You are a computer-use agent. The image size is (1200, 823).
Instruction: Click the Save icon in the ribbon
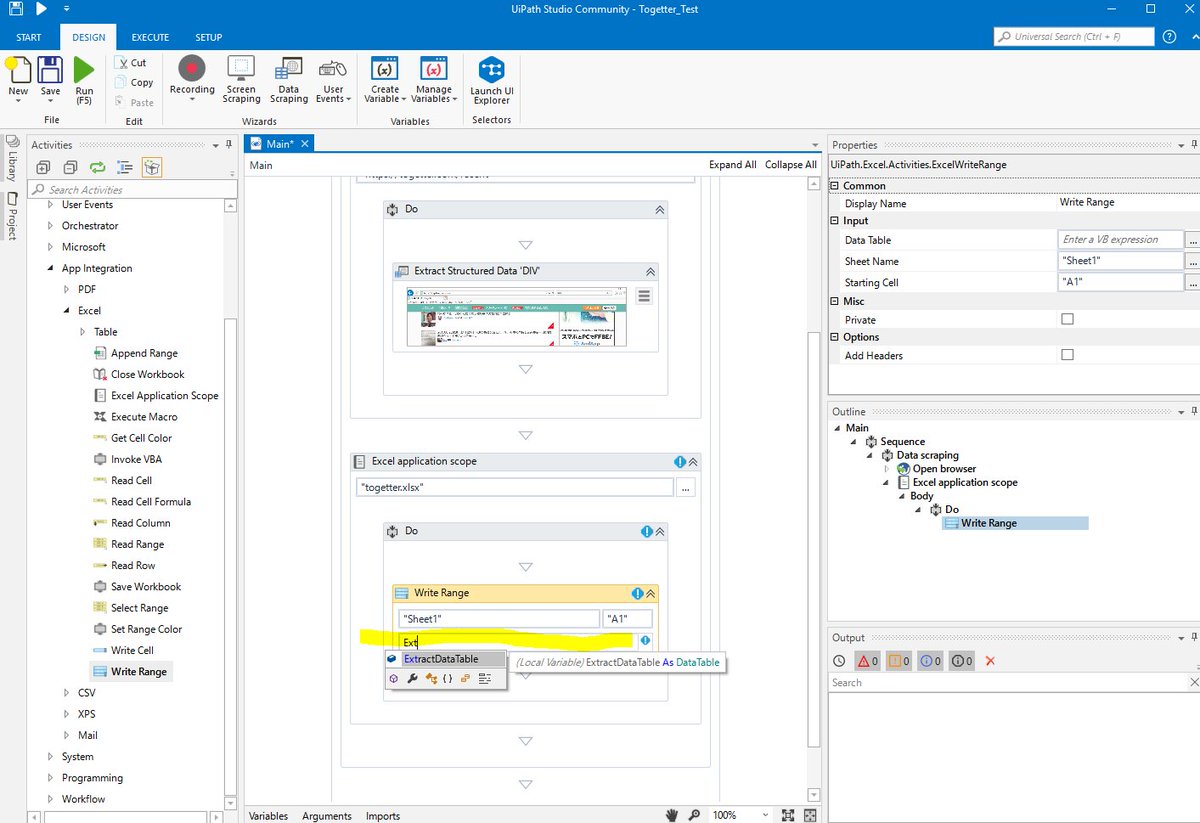(x=50, y=72)
